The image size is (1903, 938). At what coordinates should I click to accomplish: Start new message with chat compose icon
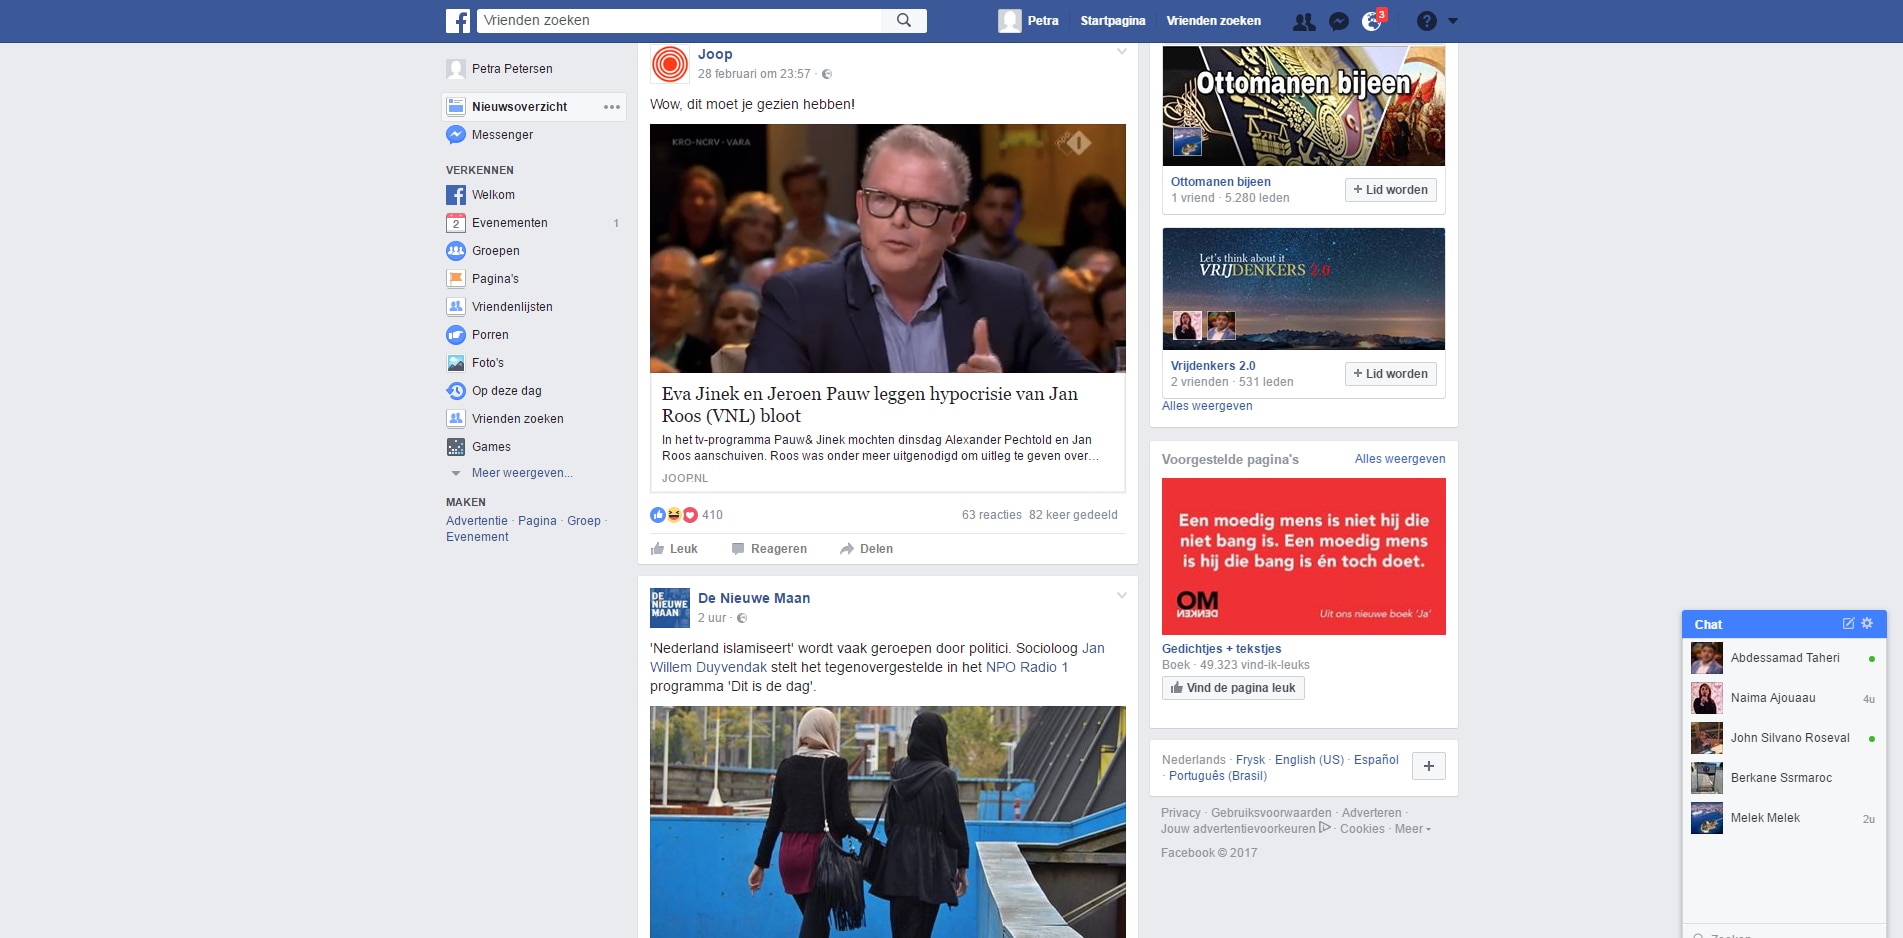pos(1848,624)
